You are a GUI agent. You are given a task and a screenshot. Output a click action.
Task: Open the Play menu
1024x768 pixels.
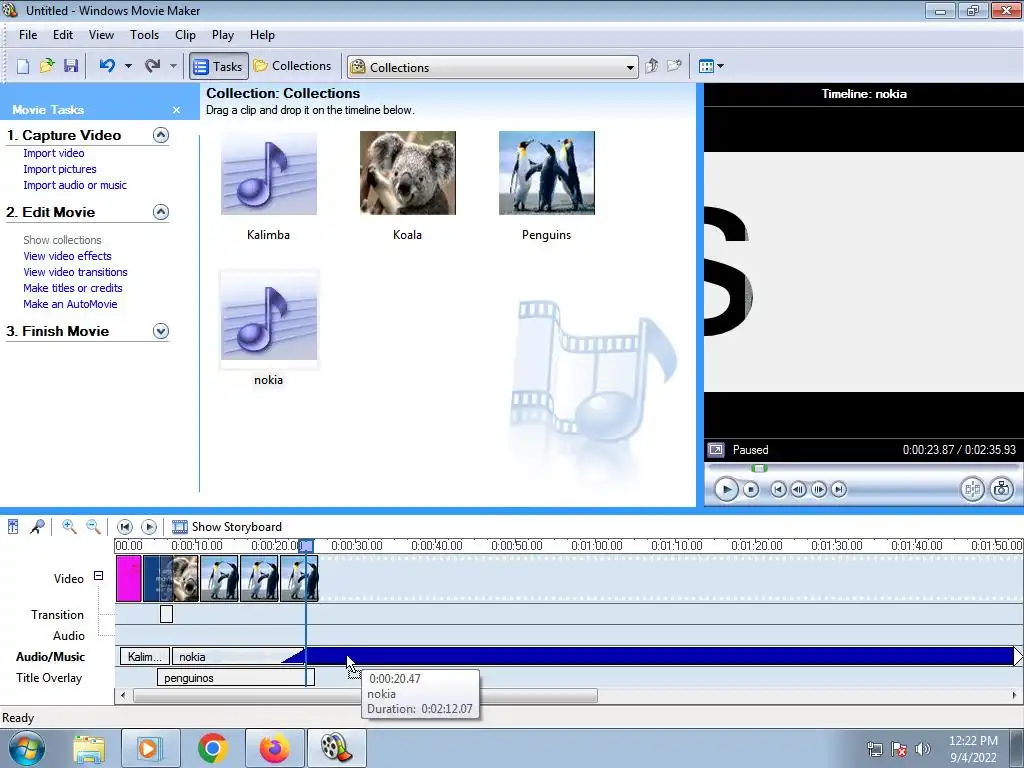[x=223, y=35]
